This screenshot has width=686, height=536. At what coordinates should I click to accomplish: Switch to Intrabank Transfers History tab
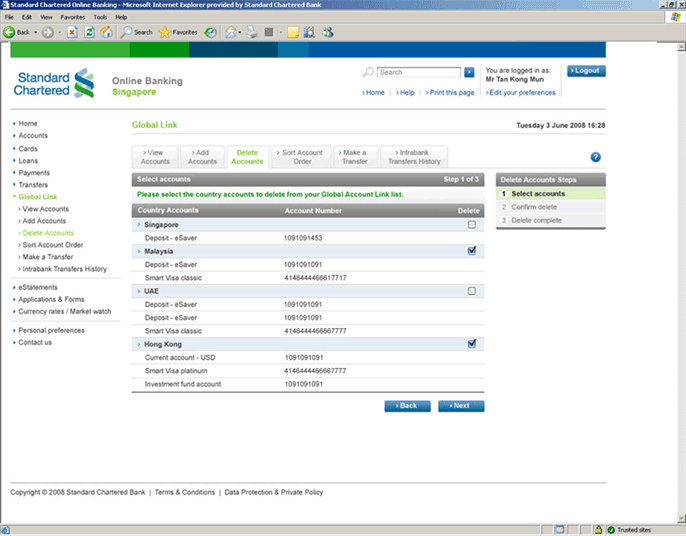[x=414, y=157]
